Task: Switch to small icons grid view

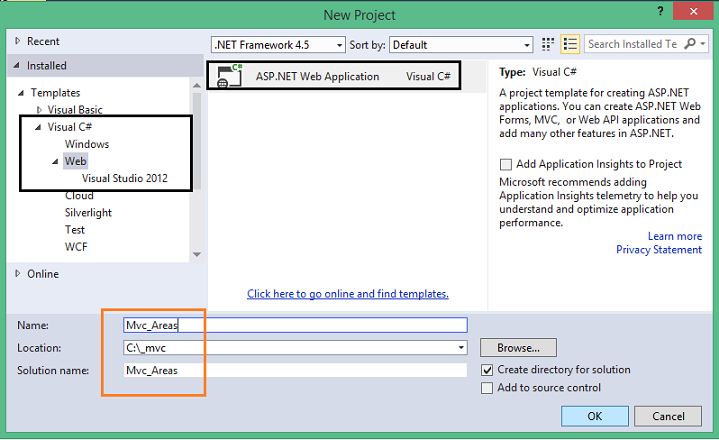Action: click(x=548, y=44)
